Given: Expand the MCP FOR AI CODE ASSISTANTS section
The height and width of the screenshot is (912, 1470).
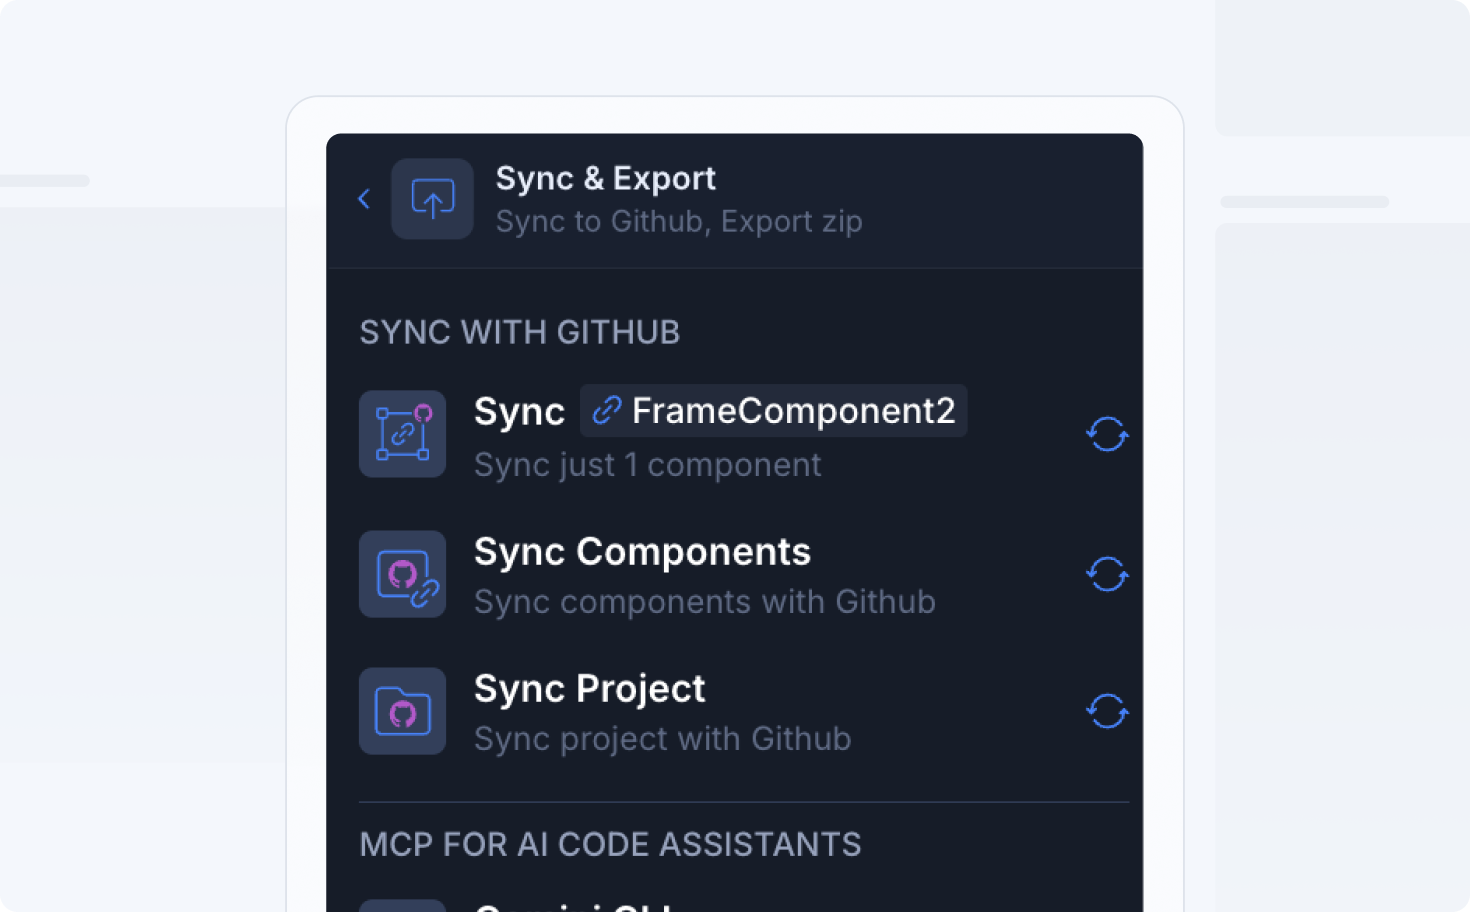Looking at the screenshot, I should (x=610, y=844).
